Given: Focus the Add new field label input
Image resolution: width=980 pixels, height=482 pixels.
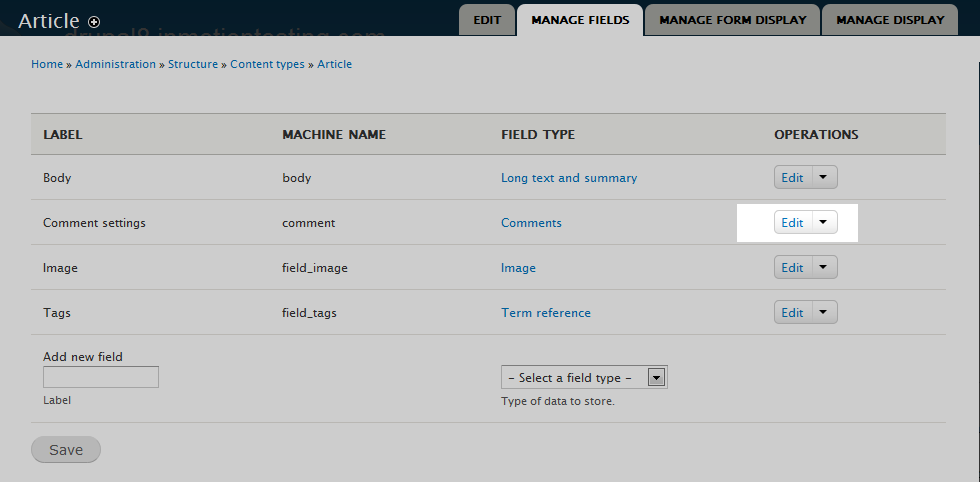Looking at the screenshot, I should click(x=101, y=377).
